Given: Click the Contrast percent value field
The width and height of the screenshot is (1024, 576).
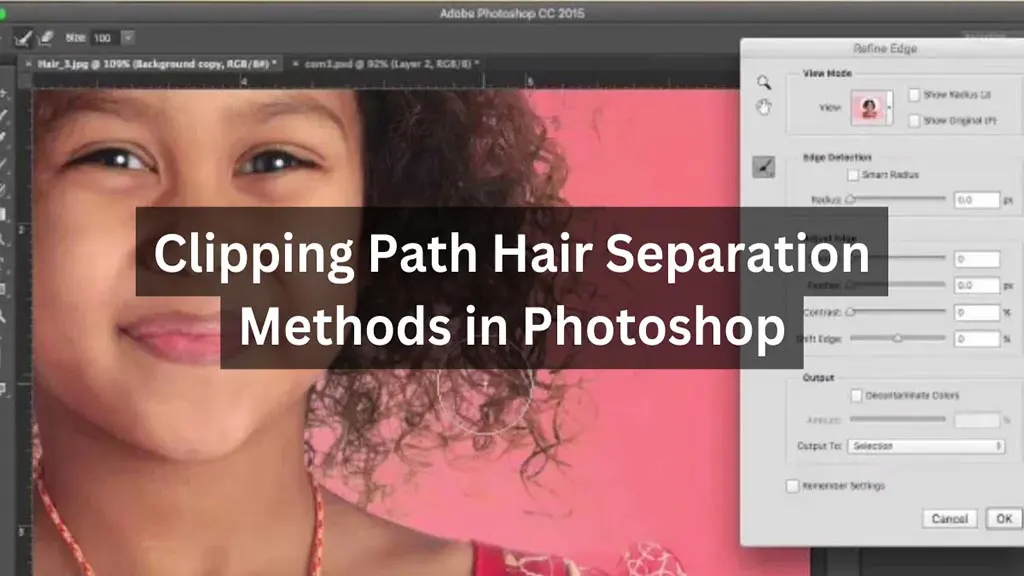Looking at the screenshot, I should [976, 313].
